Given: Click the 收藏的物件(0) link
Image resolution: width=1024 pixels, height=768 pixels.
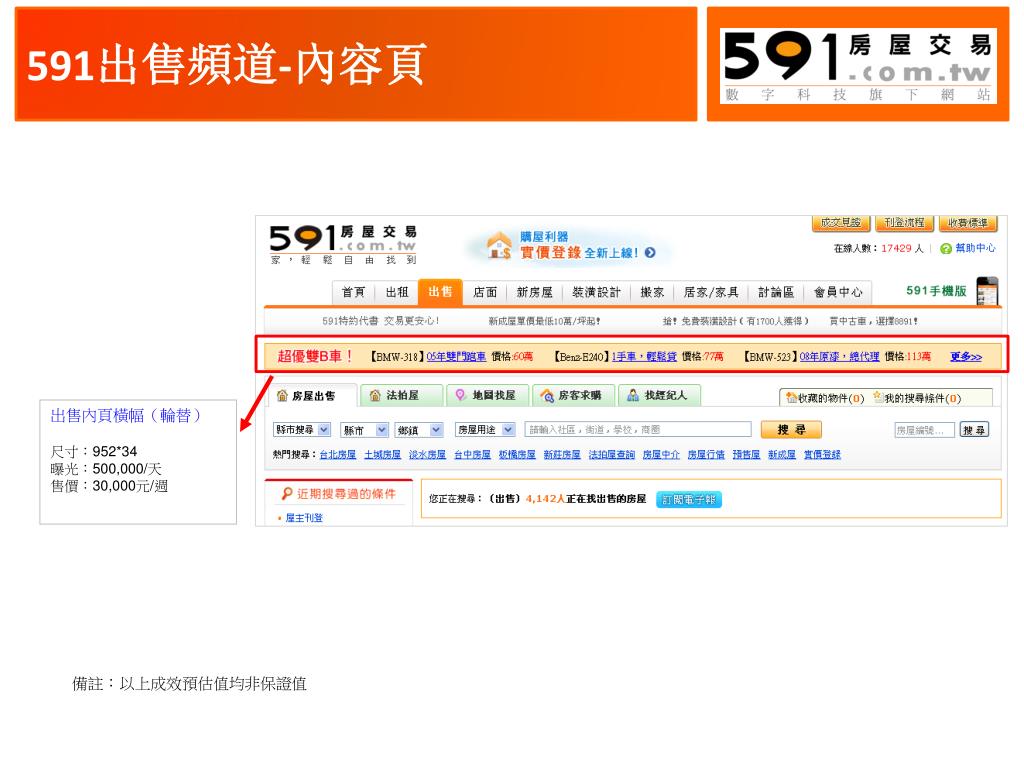Looking at the screenshot, I should pyautogui.click(x=831, y=398).
